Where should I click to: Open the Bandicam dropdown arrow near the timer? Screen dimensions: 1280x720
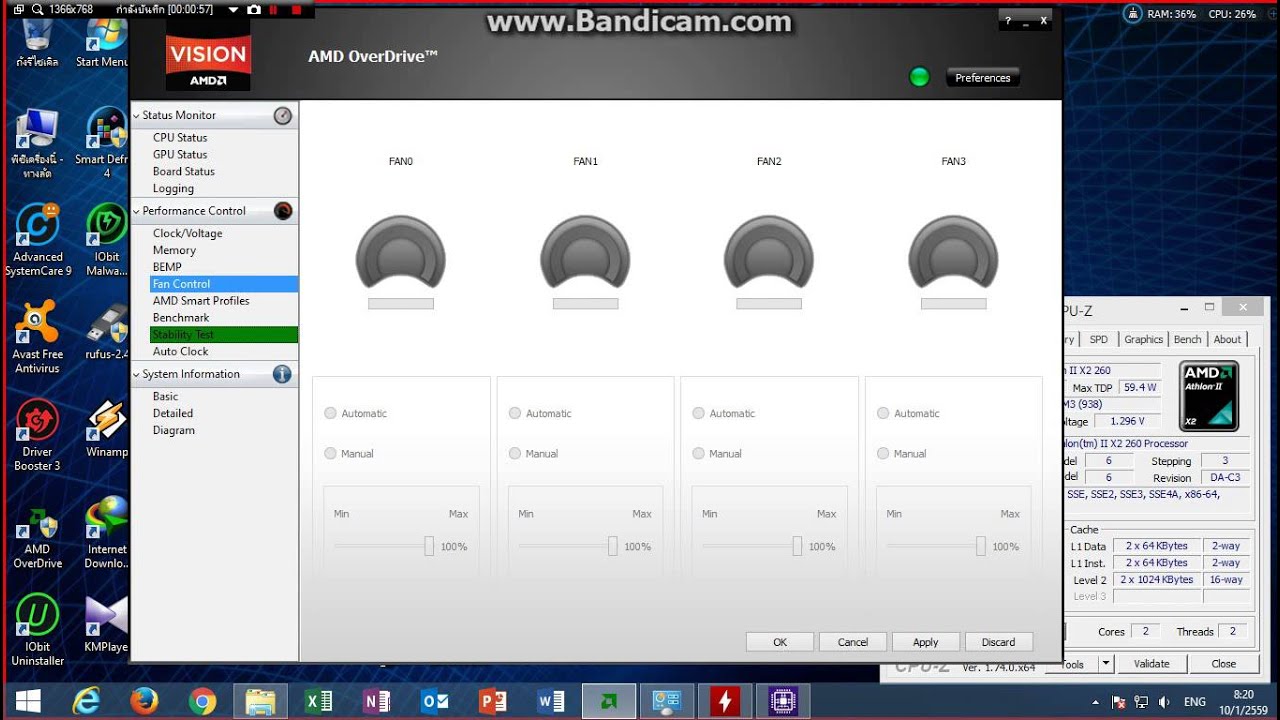(233, 10)
